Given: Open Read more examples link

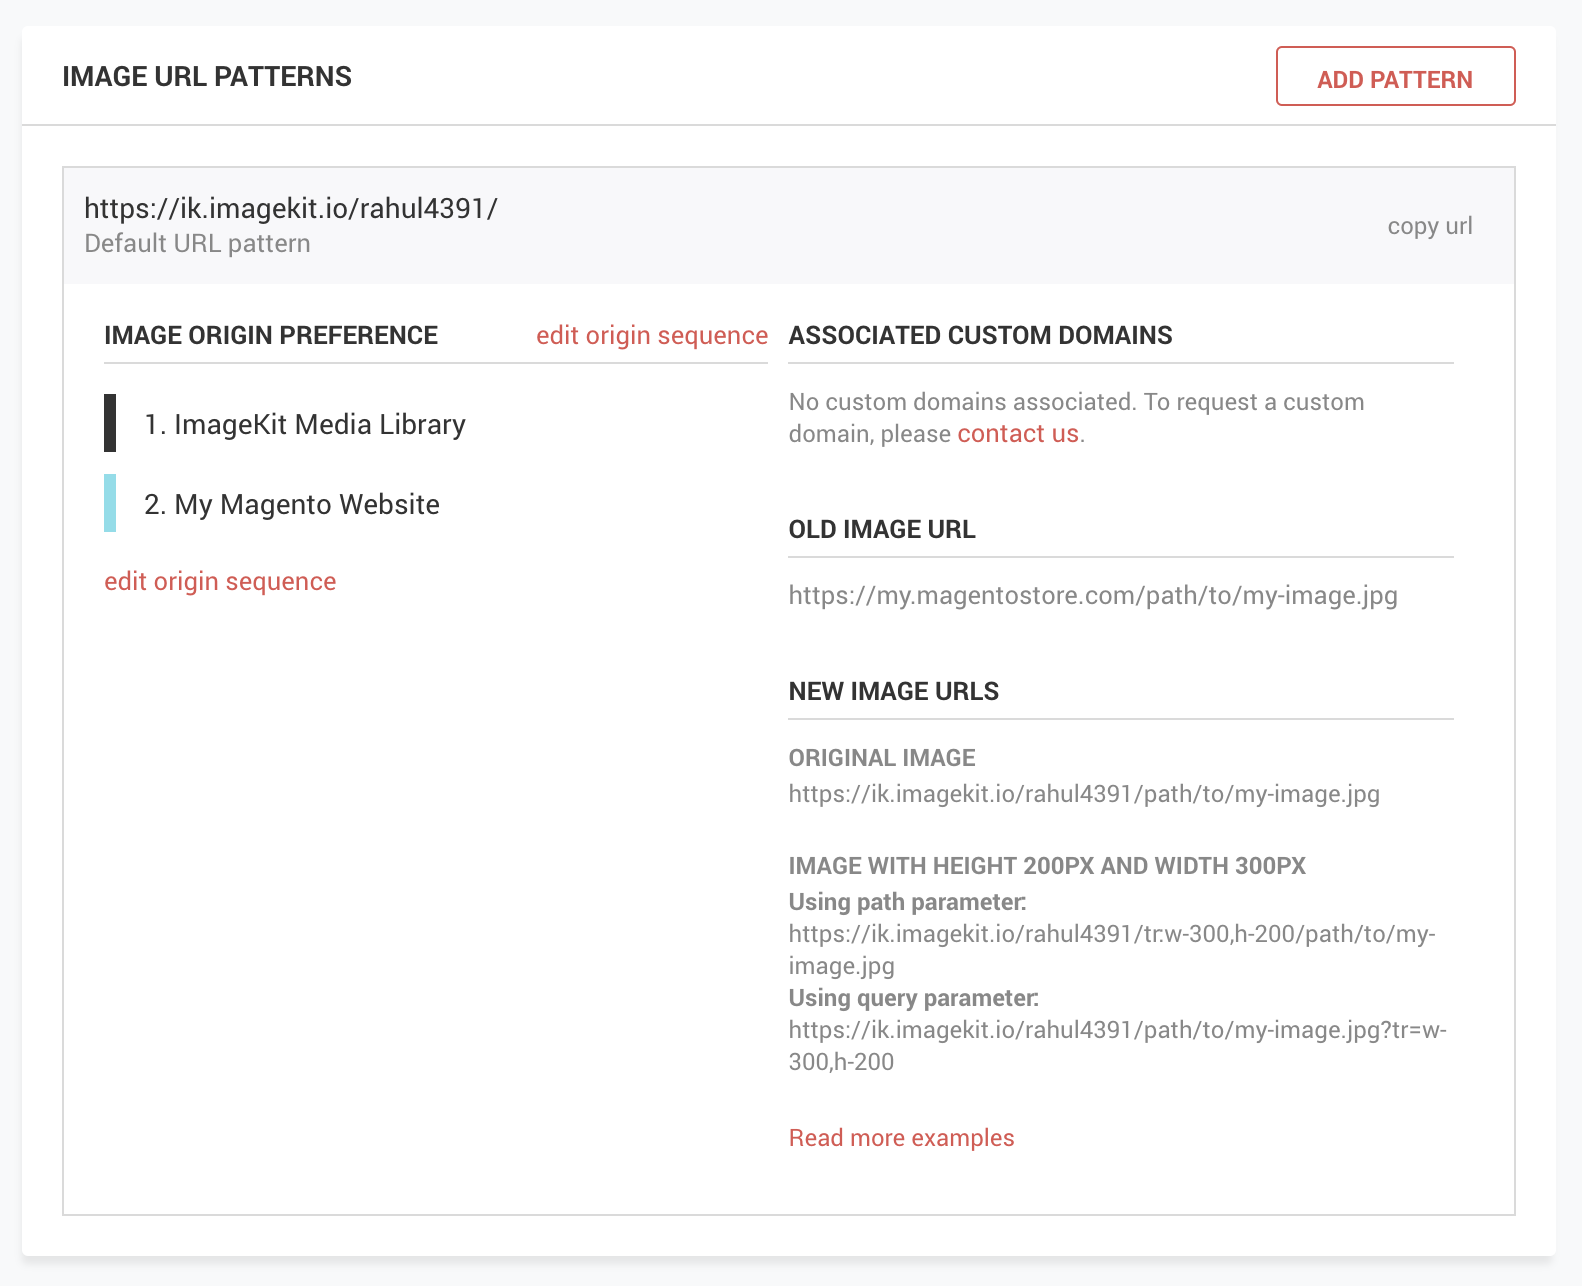Looking at the screenshot, I should coord(901,1138).
